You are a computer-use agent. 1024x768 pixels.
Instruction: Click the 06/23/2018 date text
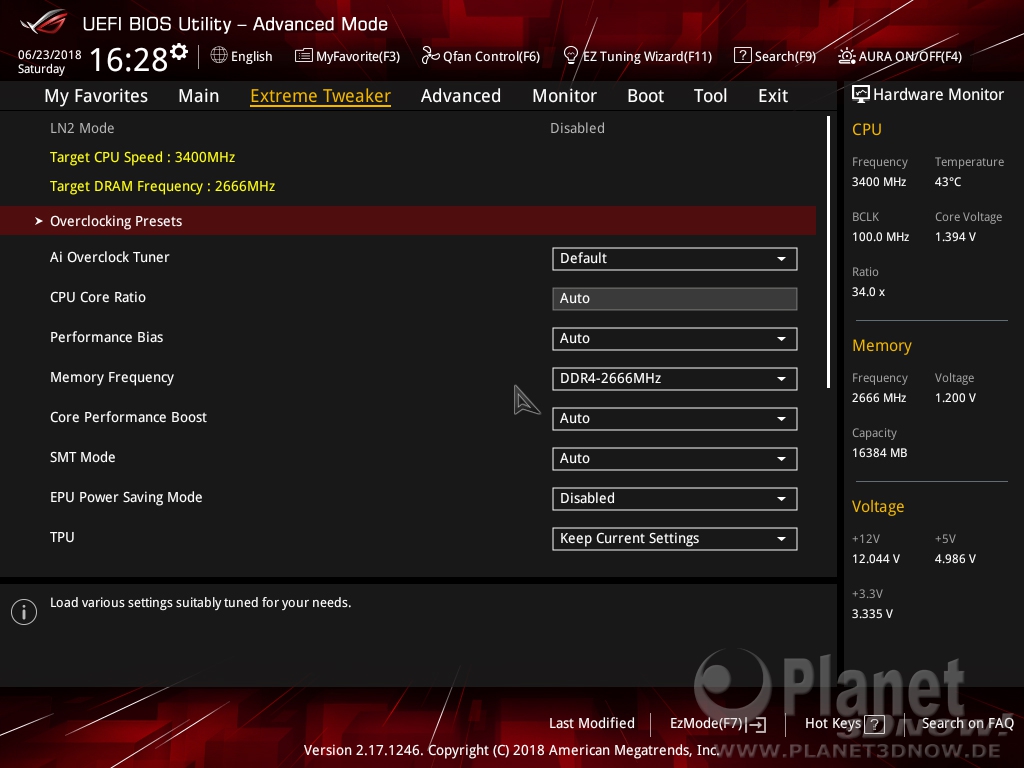(x=50, y=55)
